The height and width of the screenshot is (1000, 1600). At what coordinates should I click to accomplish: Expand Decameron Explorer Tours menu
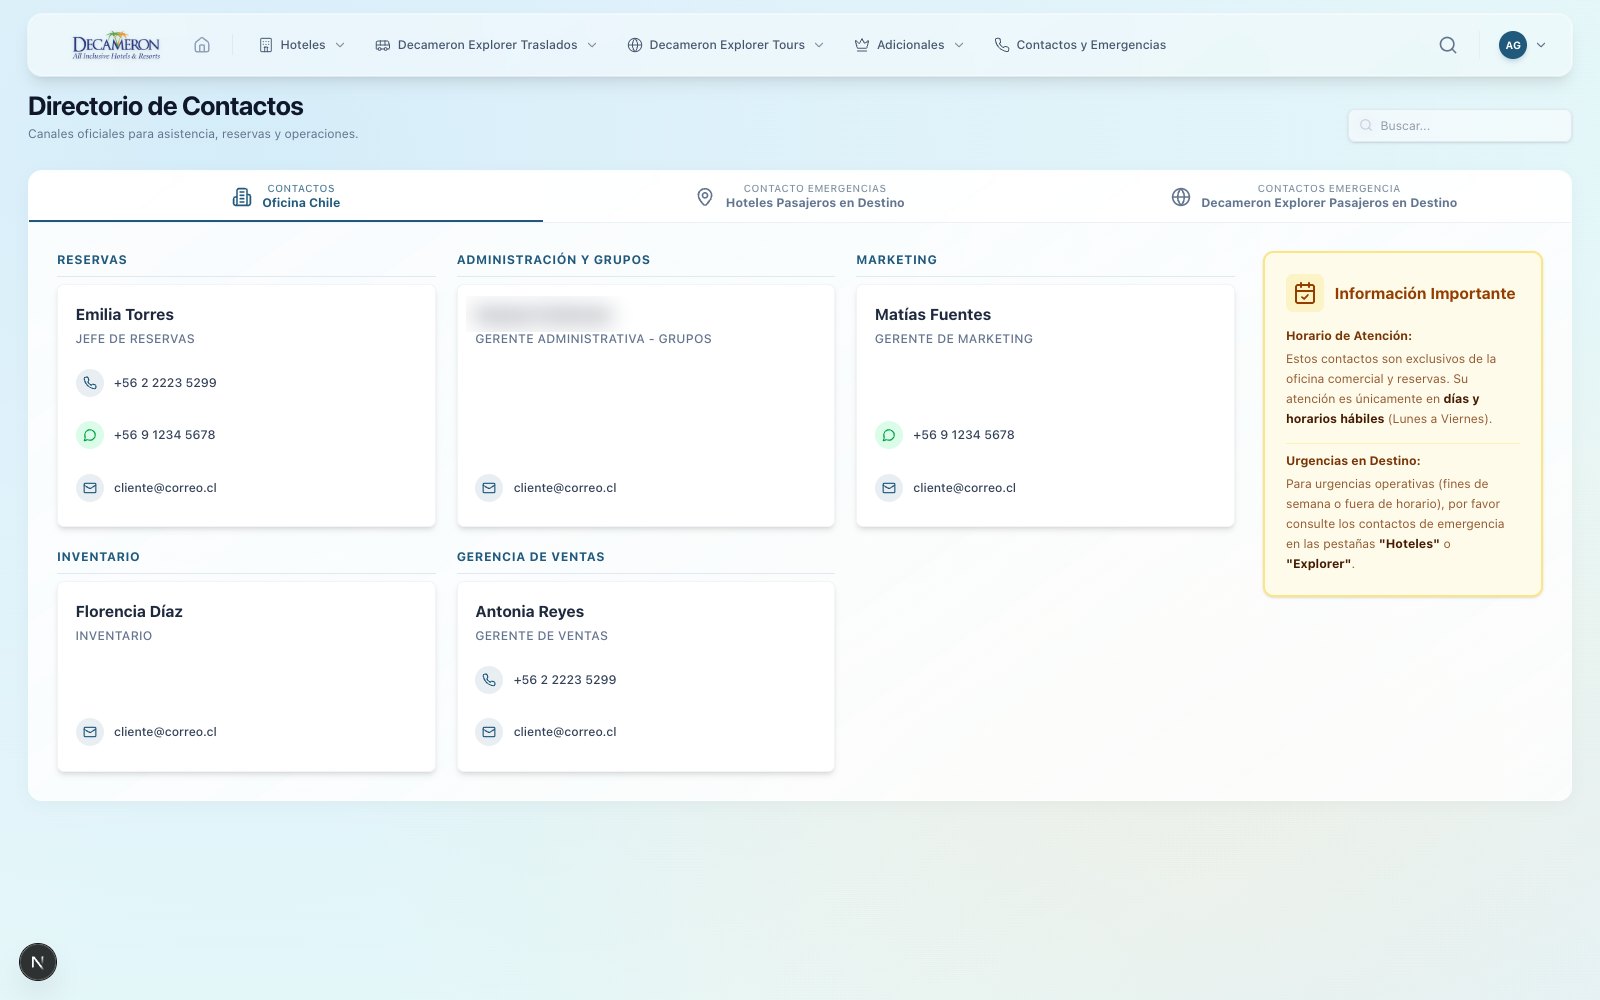(726, 45)
